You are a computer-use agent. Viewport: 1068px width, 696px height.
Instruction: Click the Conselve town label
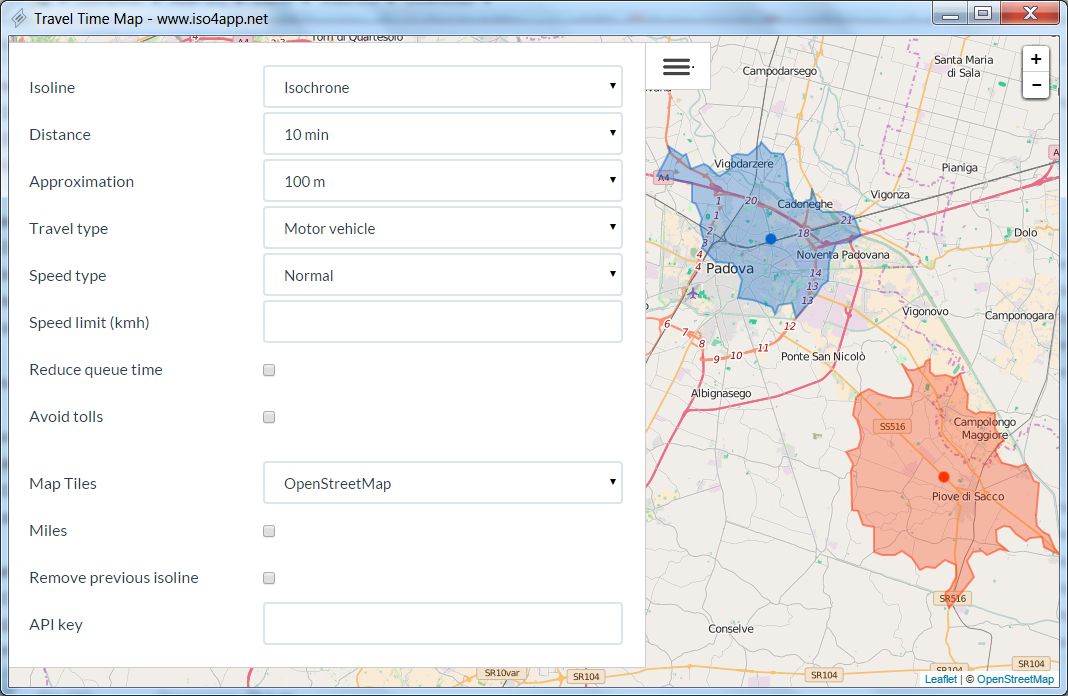(731, 629)
